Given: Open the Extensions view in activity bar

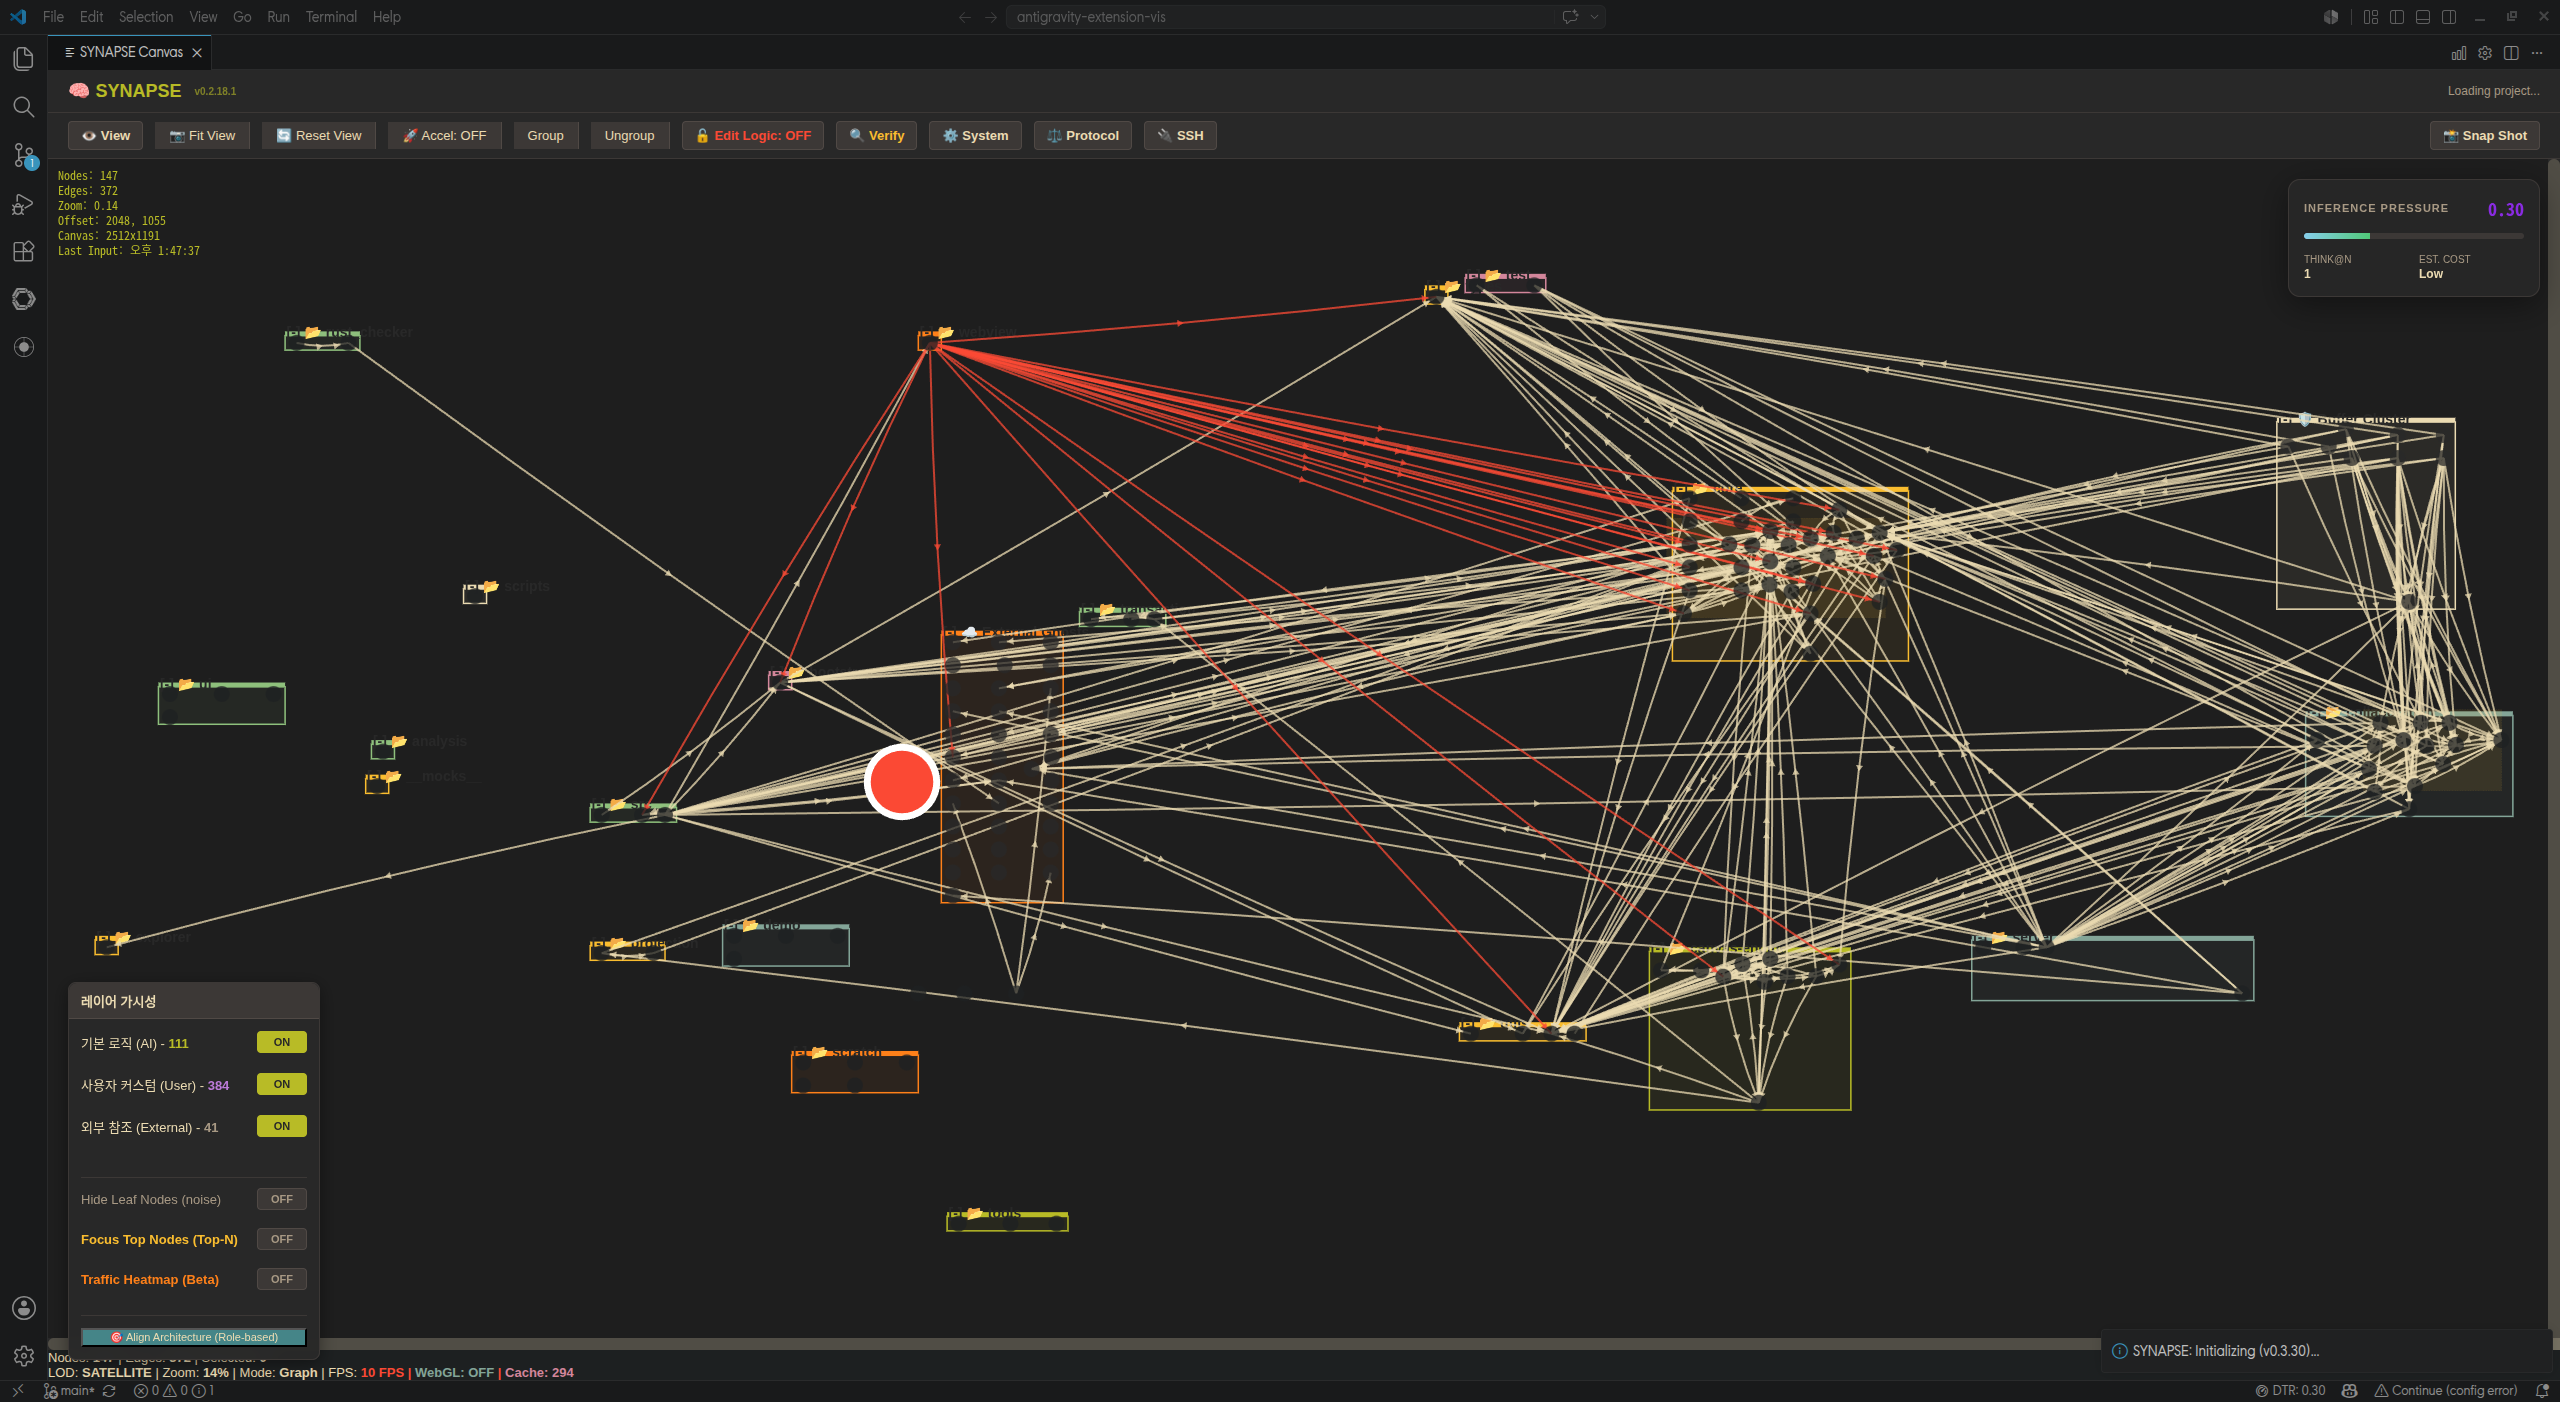Looking at the screenshot, I should click(x=23, y=251).
